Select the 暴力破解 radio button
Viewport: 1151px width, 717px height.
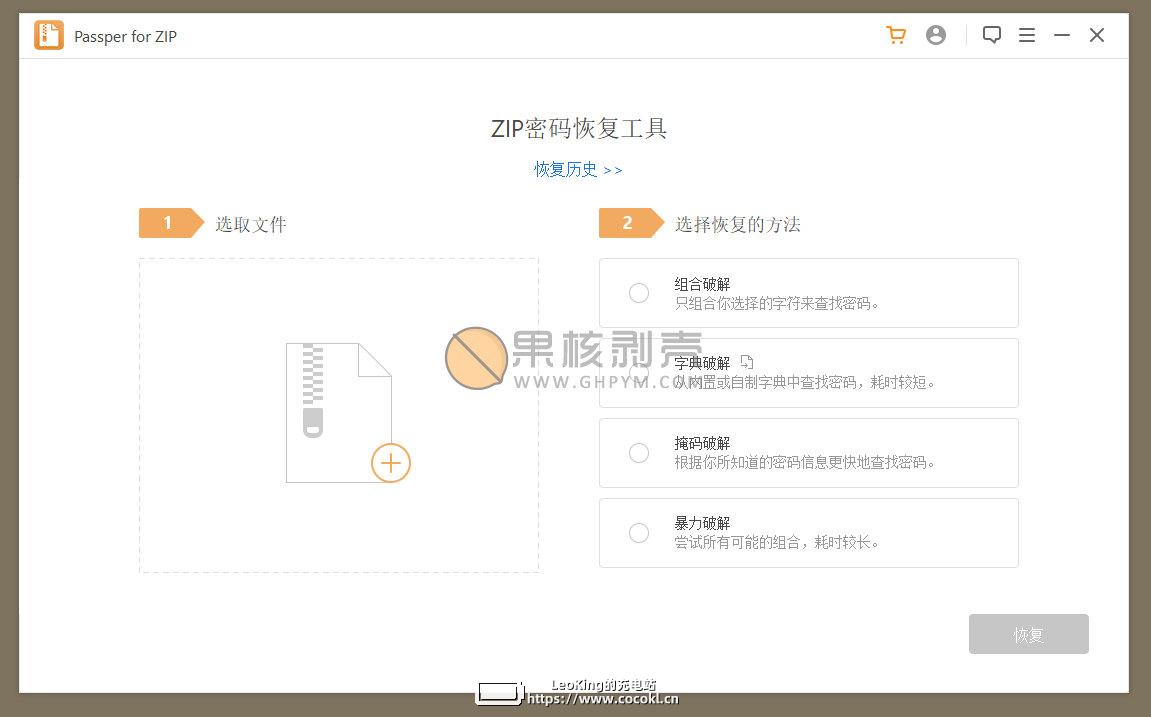tap(639, 533)
